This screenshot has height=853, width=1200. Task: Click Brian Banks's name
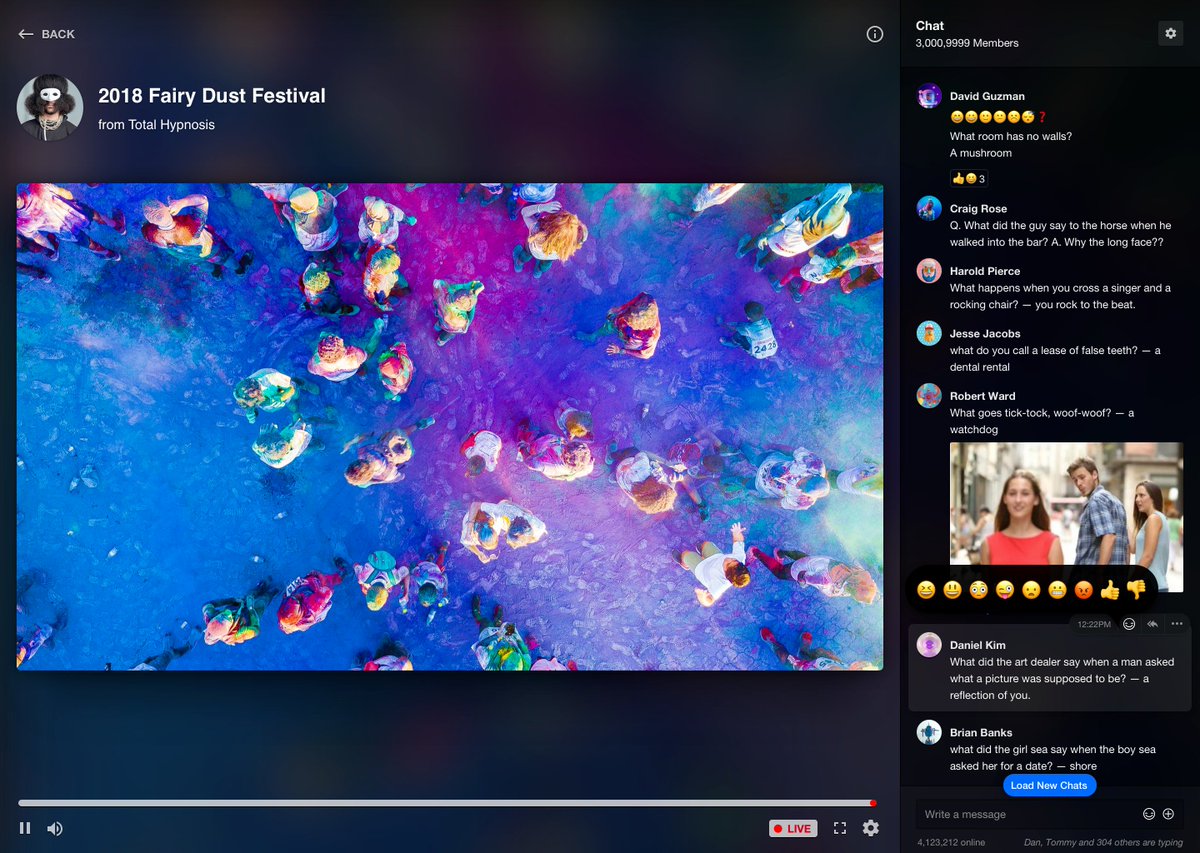tap(981, 732)
